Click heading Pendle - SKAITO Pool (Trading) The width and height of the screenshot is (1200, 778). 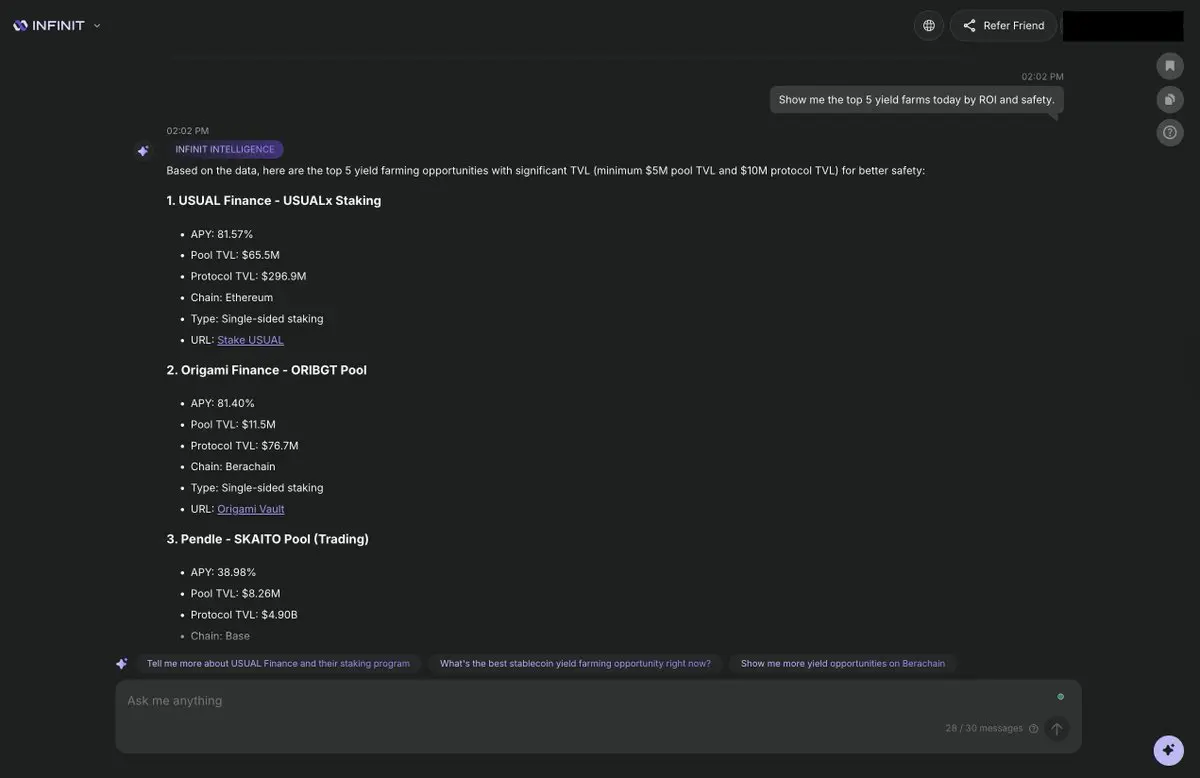tap(268, 539)
